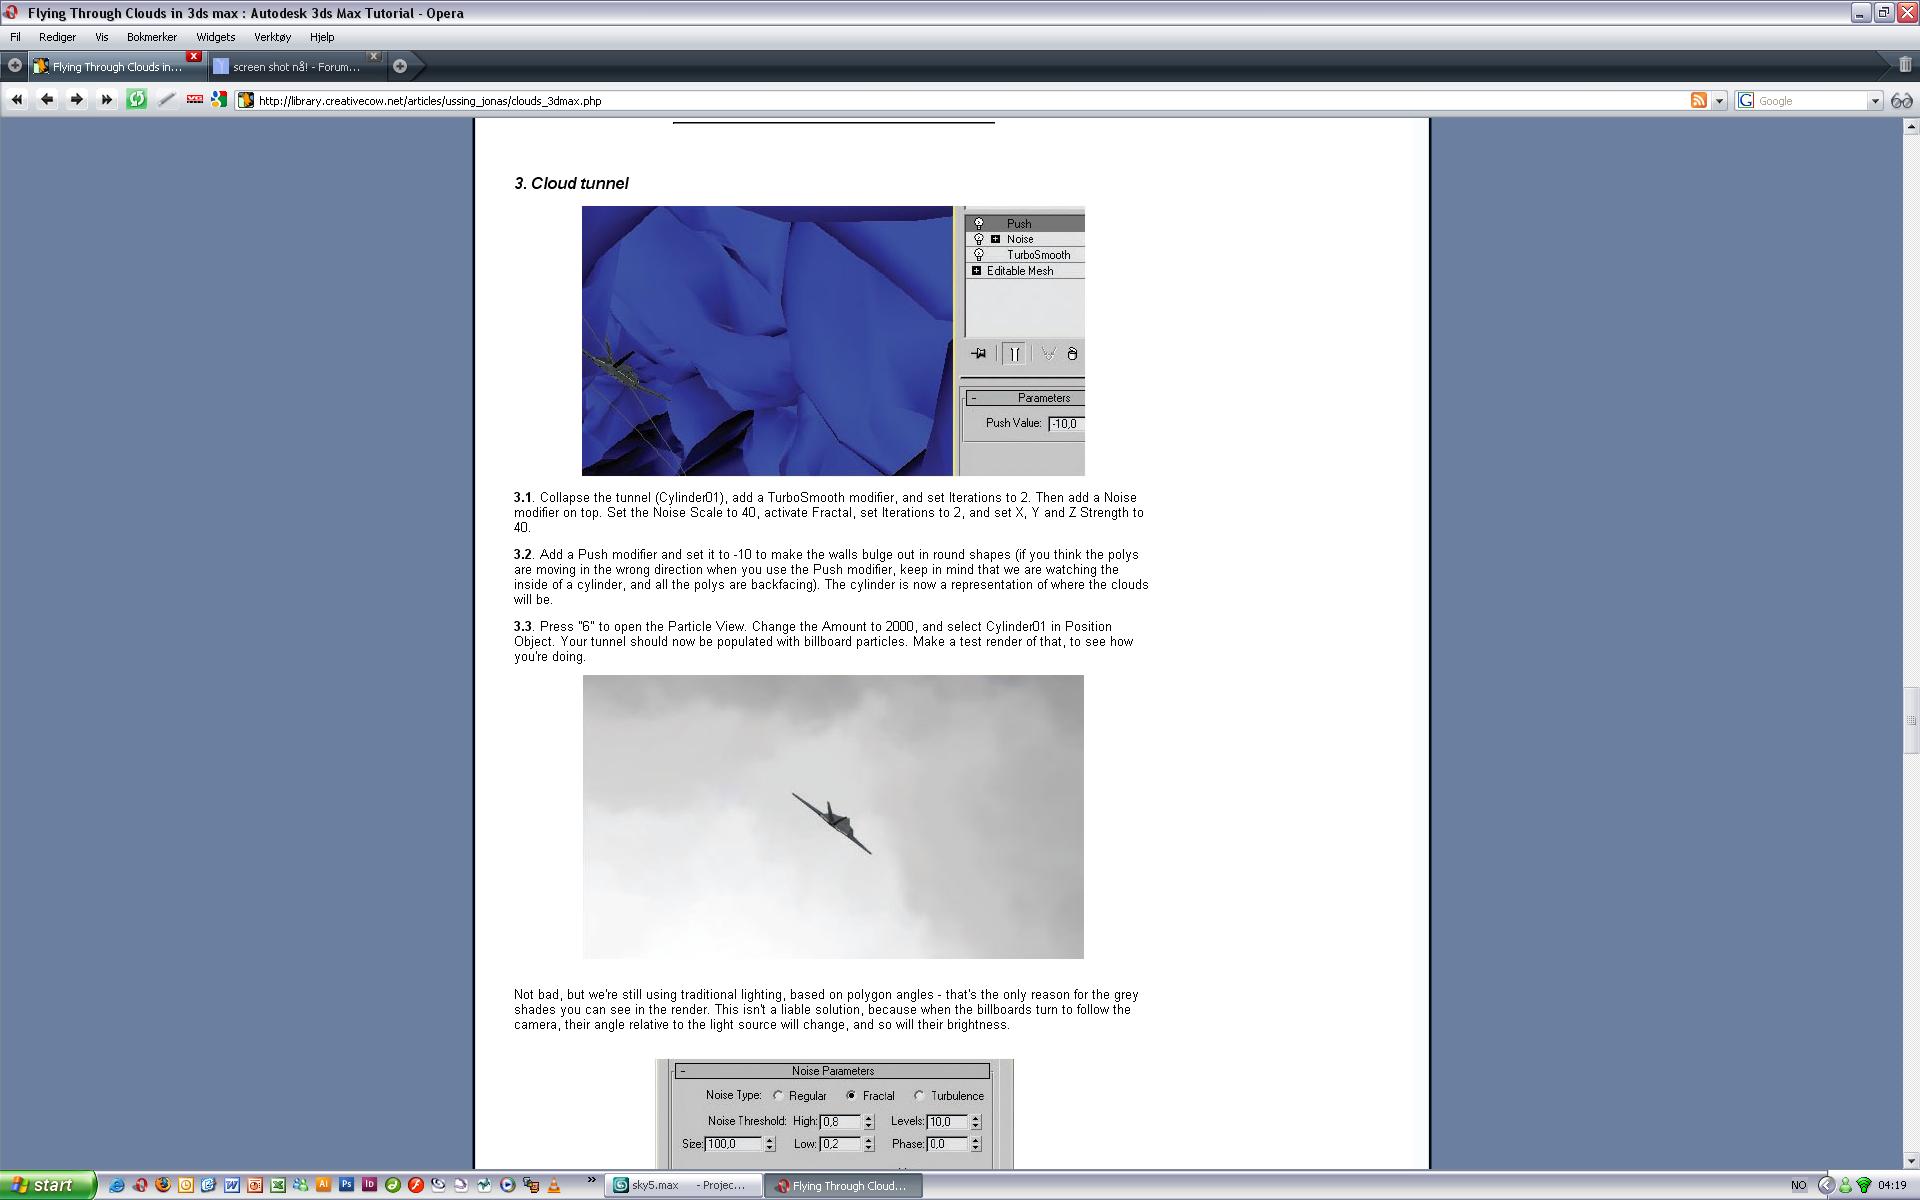Viewport: 1920px width, 1200px height.
Task: Launch InDesign from quick launch
Action: (369, 1185)
